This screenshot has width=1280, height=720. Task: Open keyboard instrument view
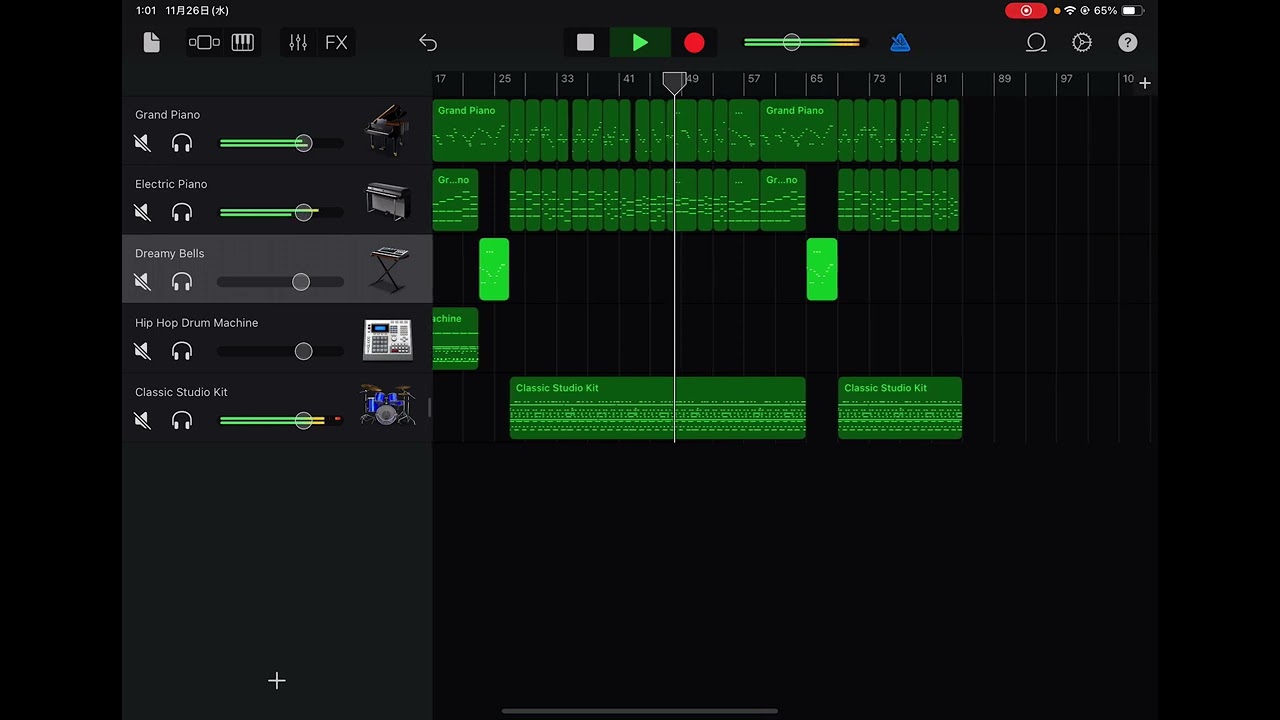click(x=243, y=42)
